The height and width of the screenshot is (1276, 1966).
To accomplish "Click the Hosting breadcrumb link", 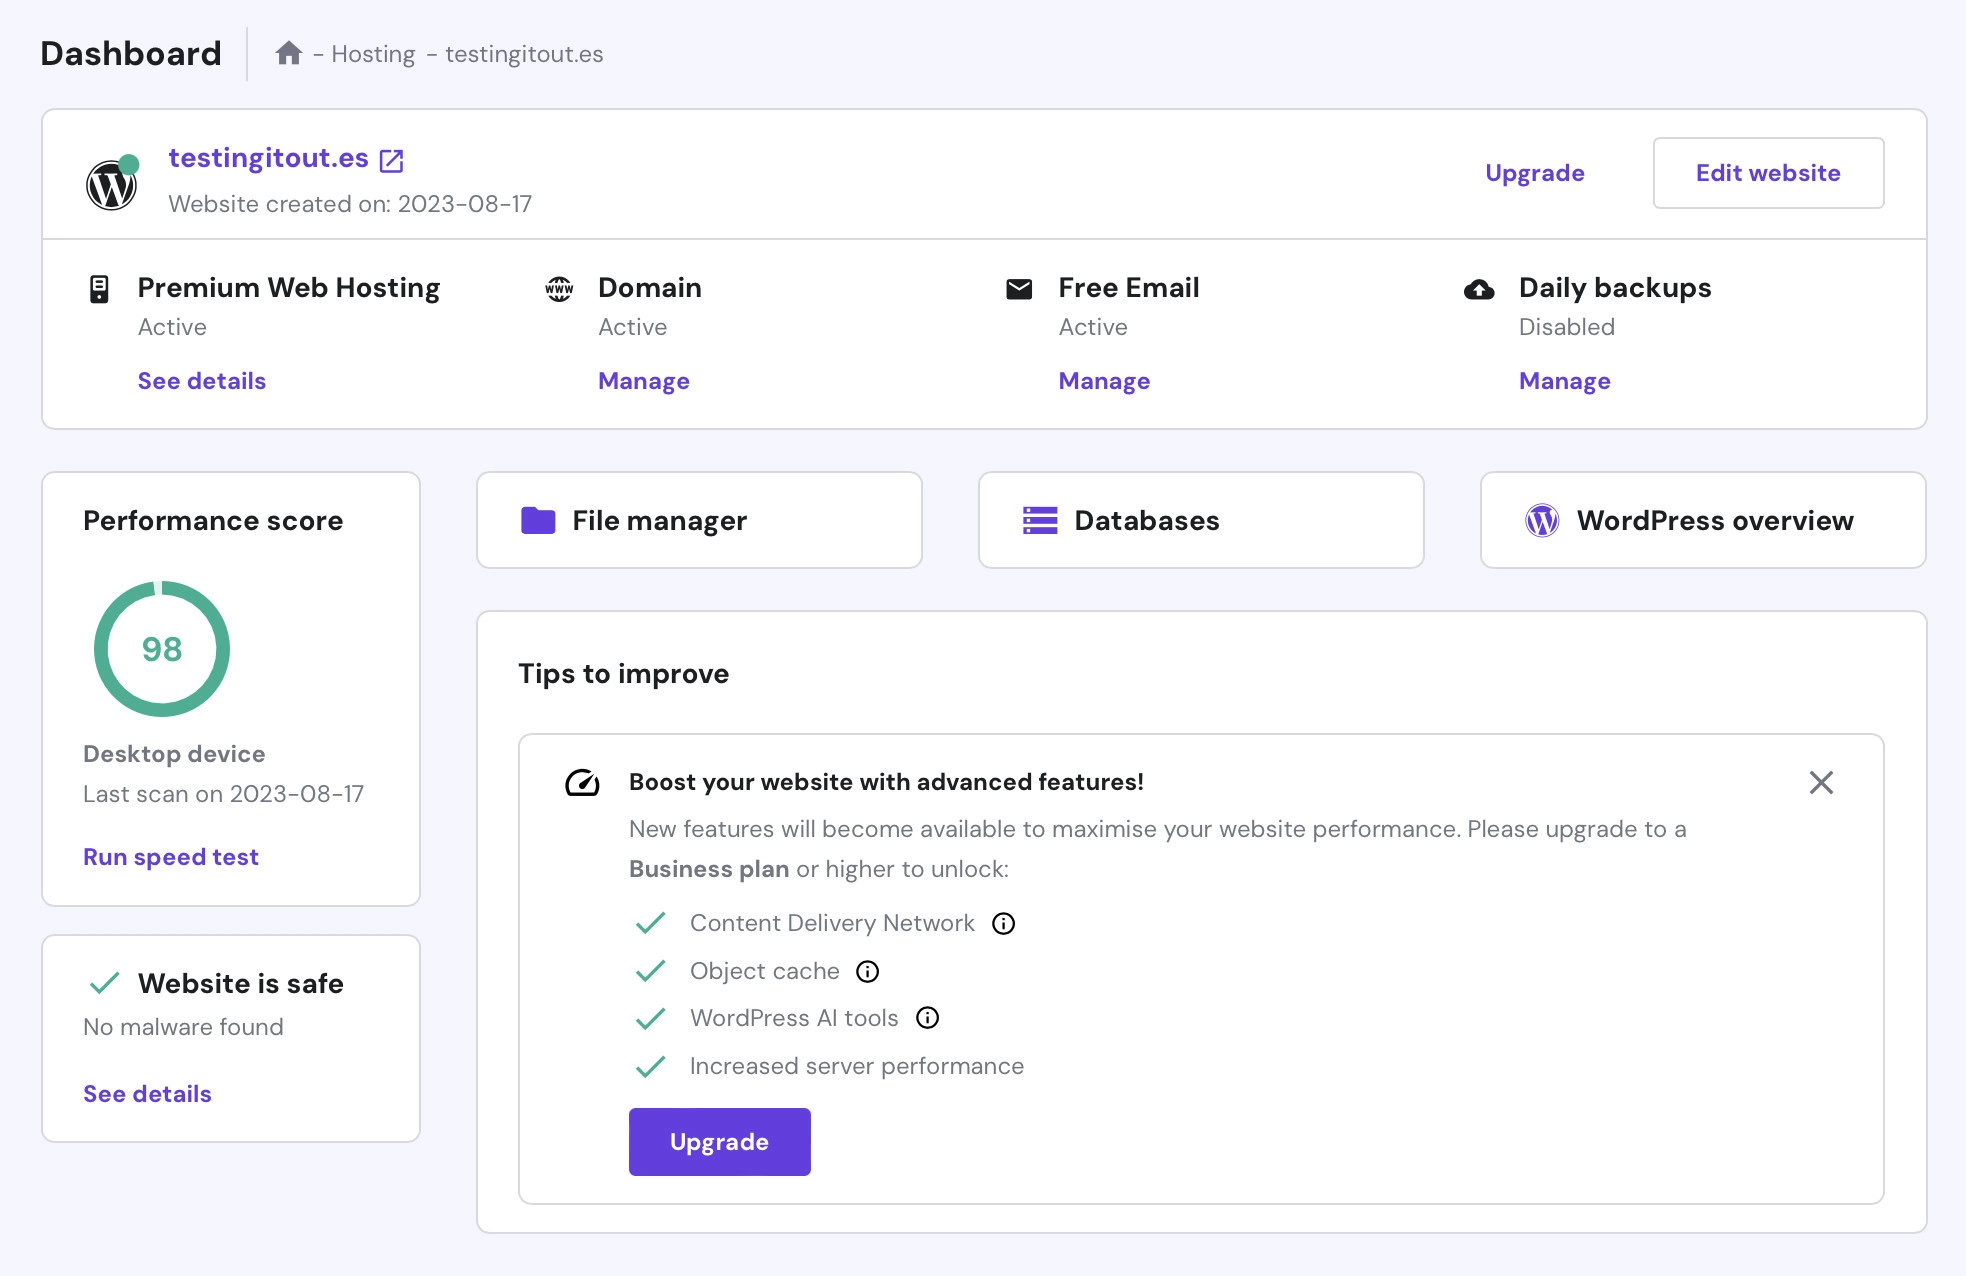I will pyautogui.click(x=373, y=54).
